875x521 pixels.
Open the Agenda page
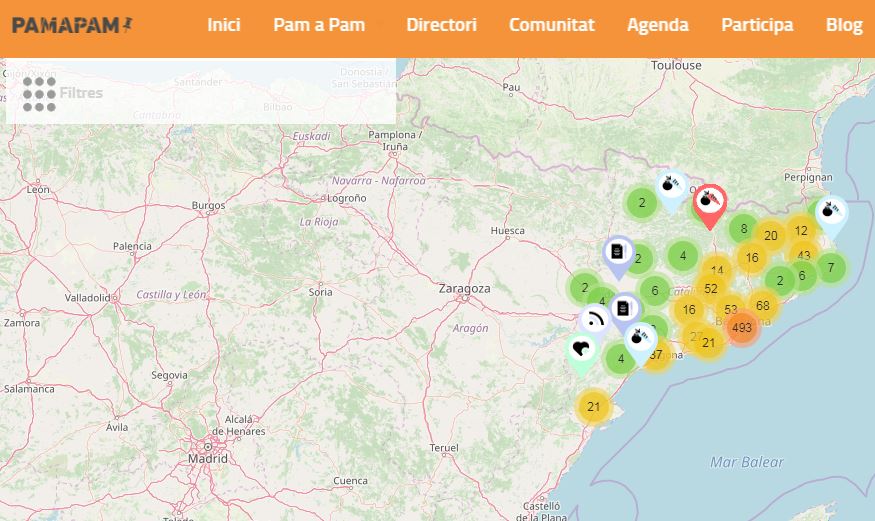click(657, 25)
